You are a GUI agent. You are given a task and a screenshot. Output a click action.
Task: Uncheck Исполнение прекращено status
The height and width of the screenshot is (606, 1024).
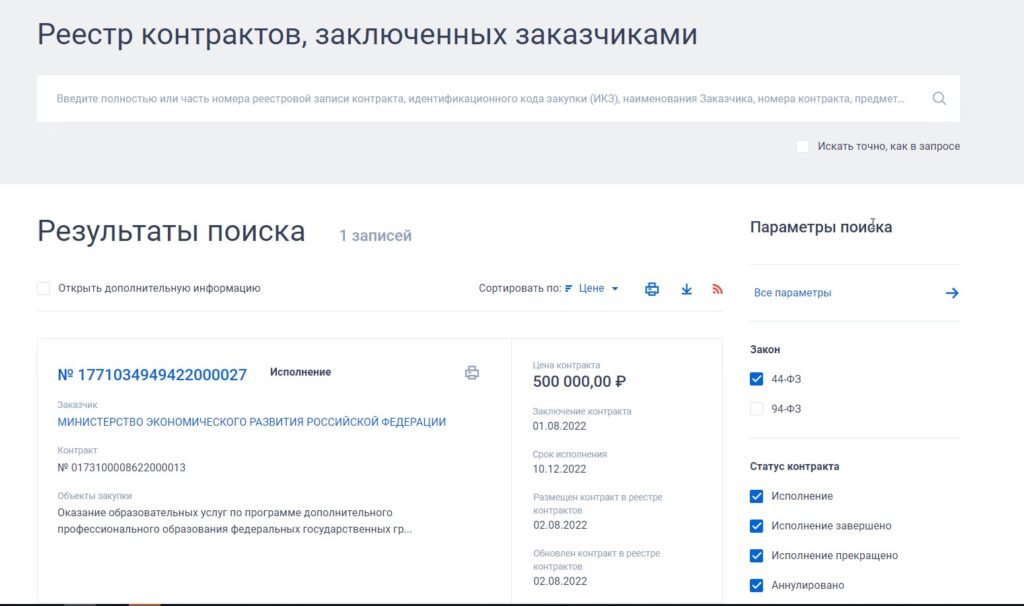point(756,556)
